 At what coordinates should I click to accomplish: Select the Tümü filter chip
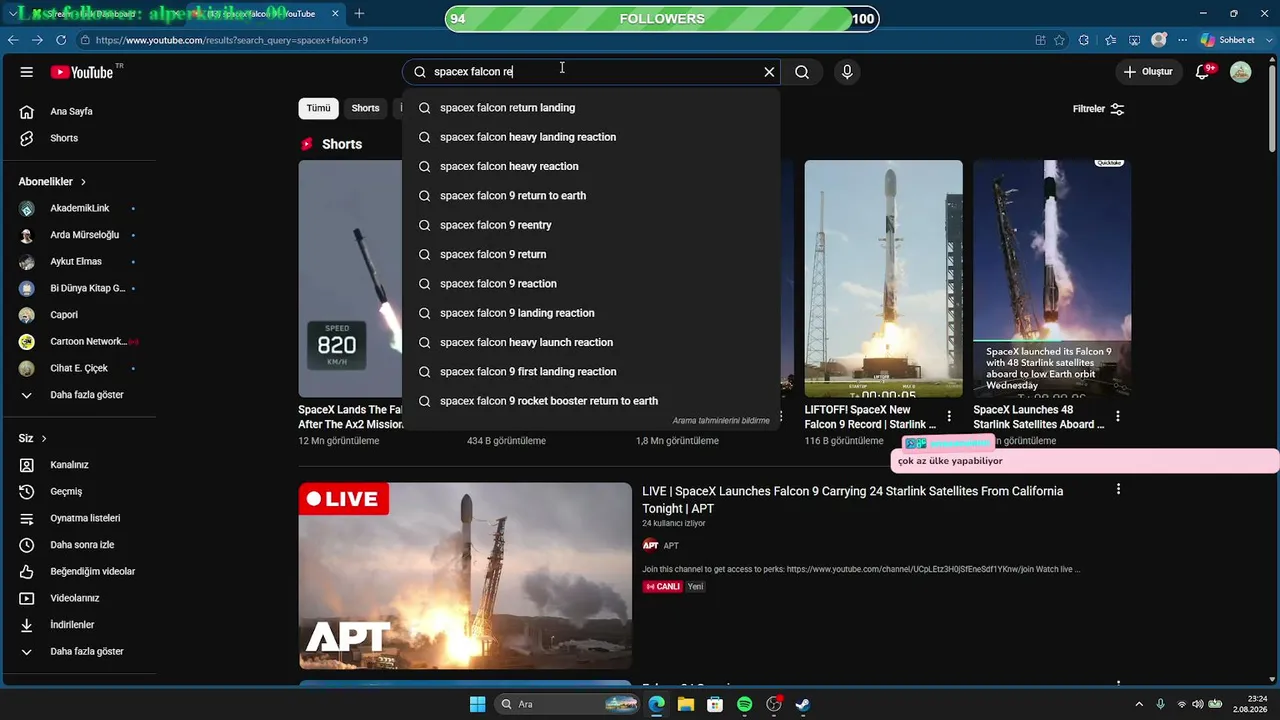318,108
